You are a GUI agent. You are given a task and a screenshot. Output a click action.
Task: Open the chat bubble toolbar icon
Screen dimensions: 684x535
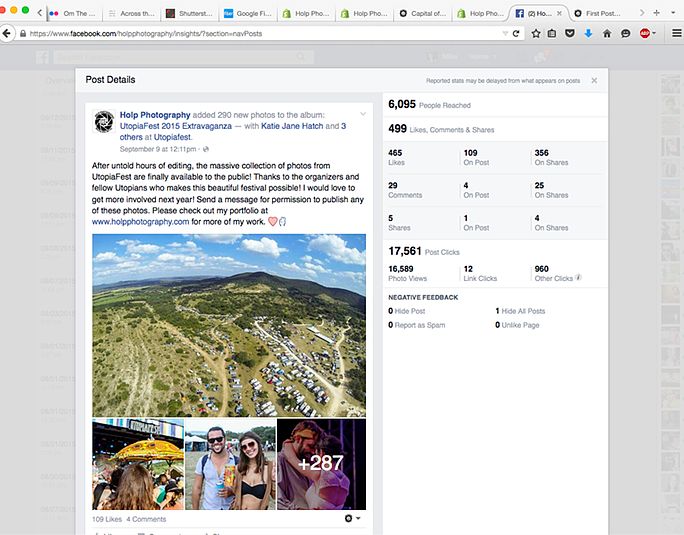626,34
